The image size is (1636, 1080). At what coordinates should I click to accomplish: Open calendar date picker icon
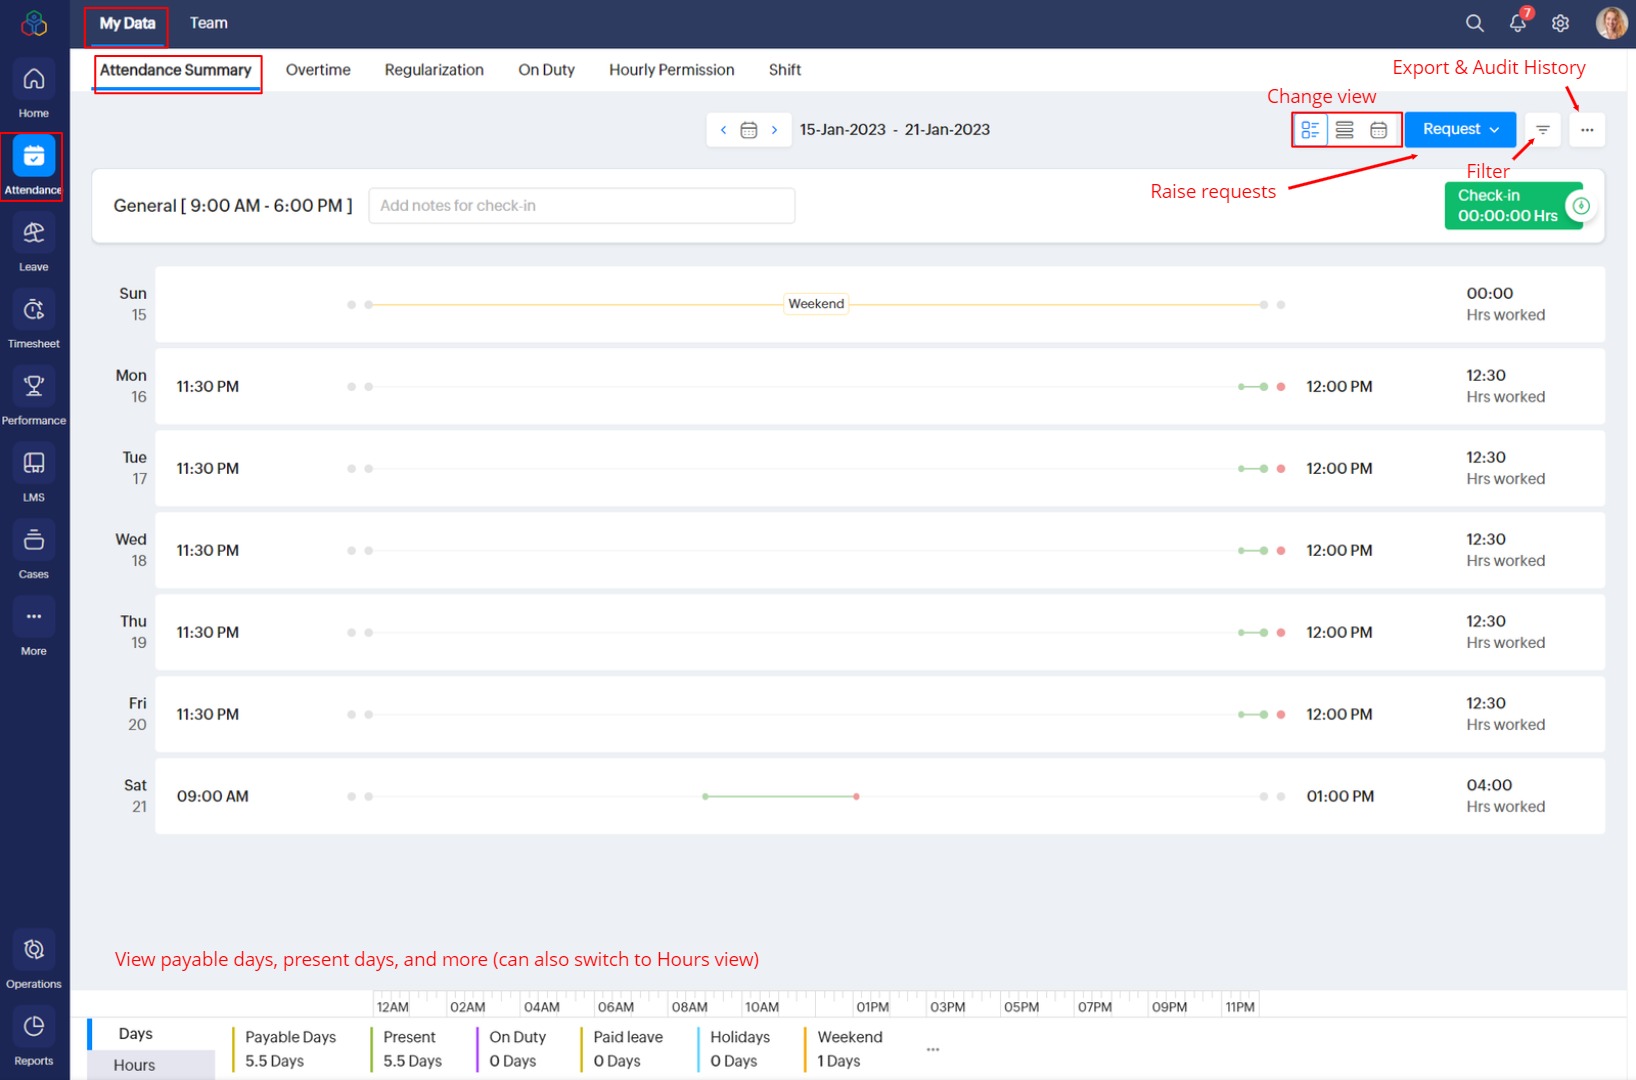coord(748,130)
